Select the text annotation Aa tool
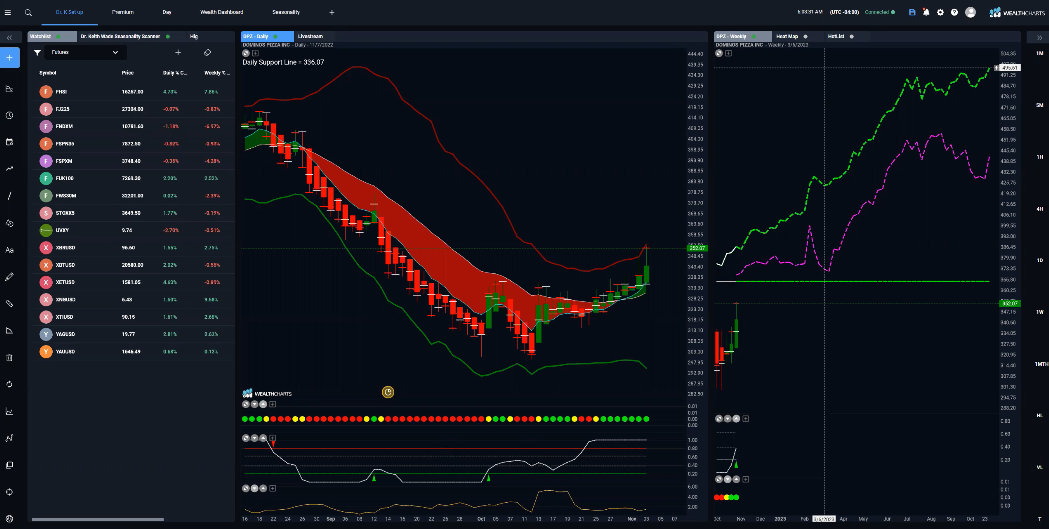Viewport: 1049px width, 529px height. 9,250
